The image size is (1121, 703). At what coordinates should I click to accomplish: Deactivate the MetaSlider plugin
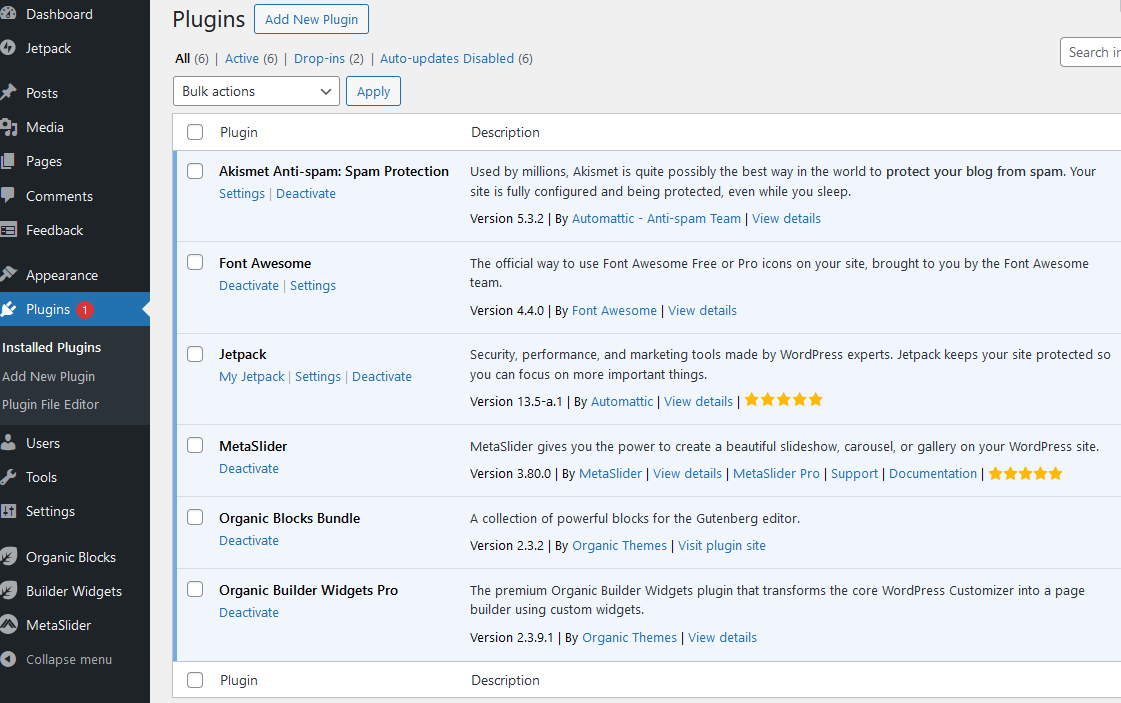click(x=249, y=468)
